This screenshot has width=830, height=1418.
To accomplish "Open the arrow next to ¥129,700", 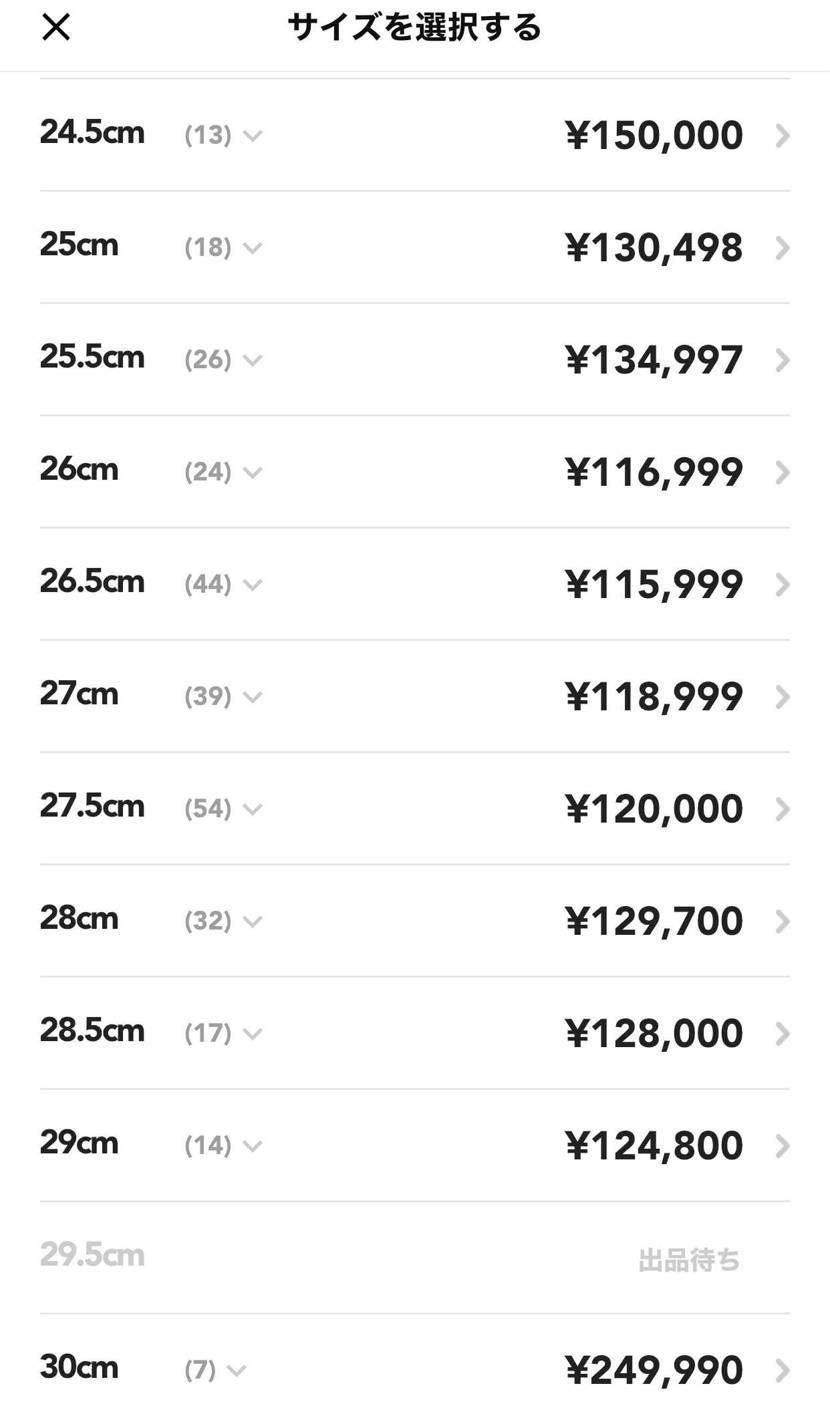I will (783, 921).
